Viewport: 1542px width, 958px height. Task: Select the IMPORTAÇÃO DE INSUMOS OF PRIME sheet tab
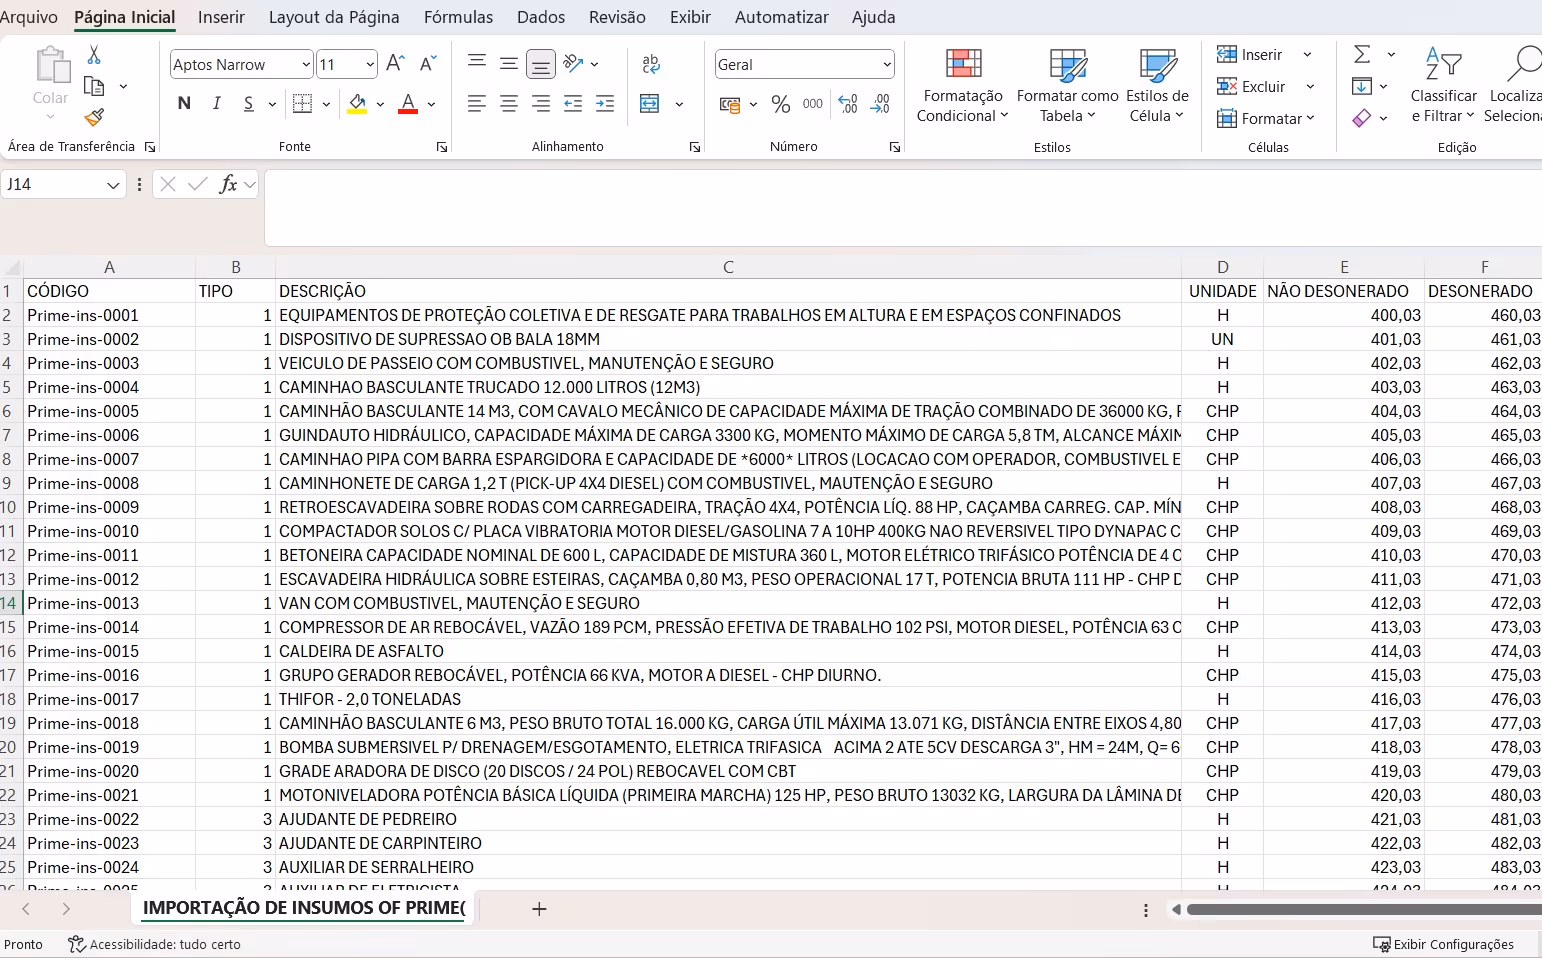pos(304,908)
